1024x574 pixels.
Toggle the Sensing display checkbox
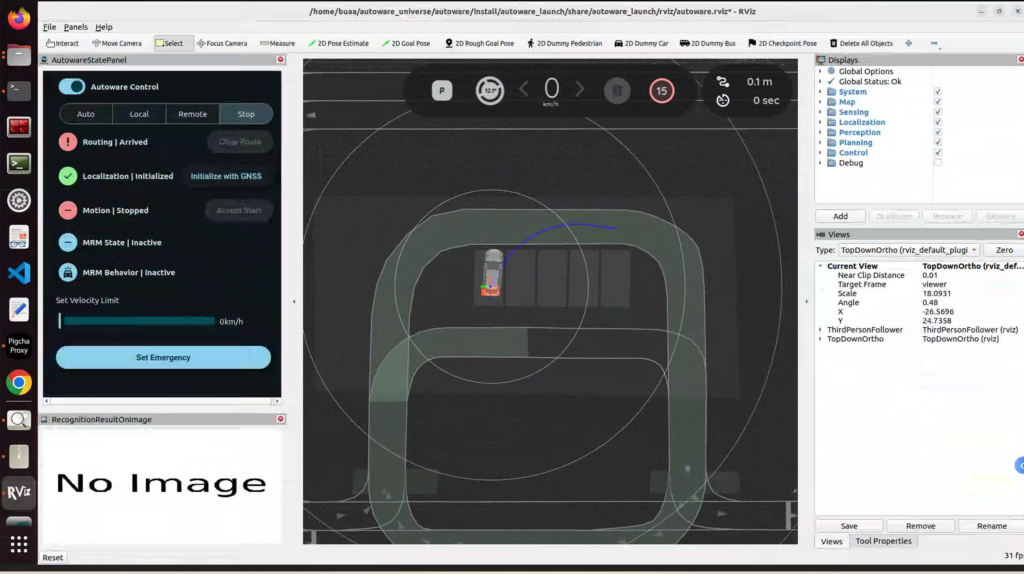click(x=938, y=112)
